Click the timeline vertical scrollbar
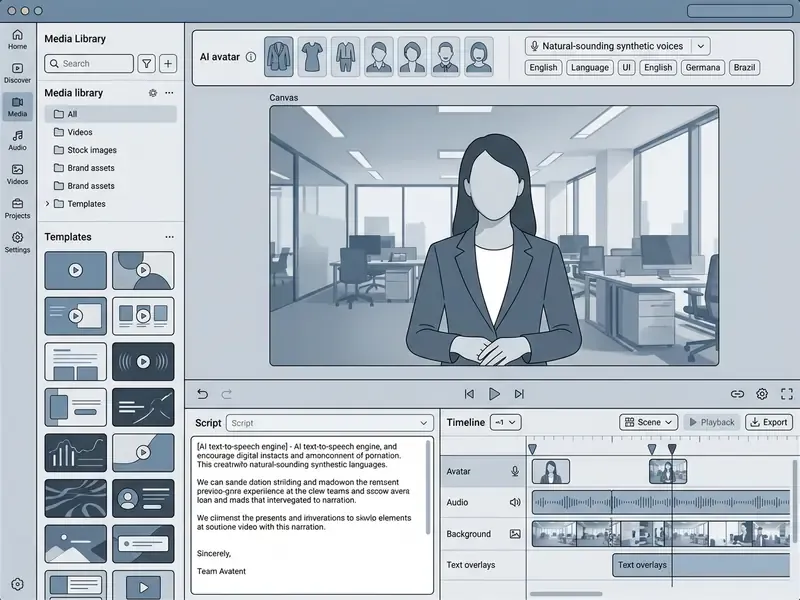 coord(795,500)
